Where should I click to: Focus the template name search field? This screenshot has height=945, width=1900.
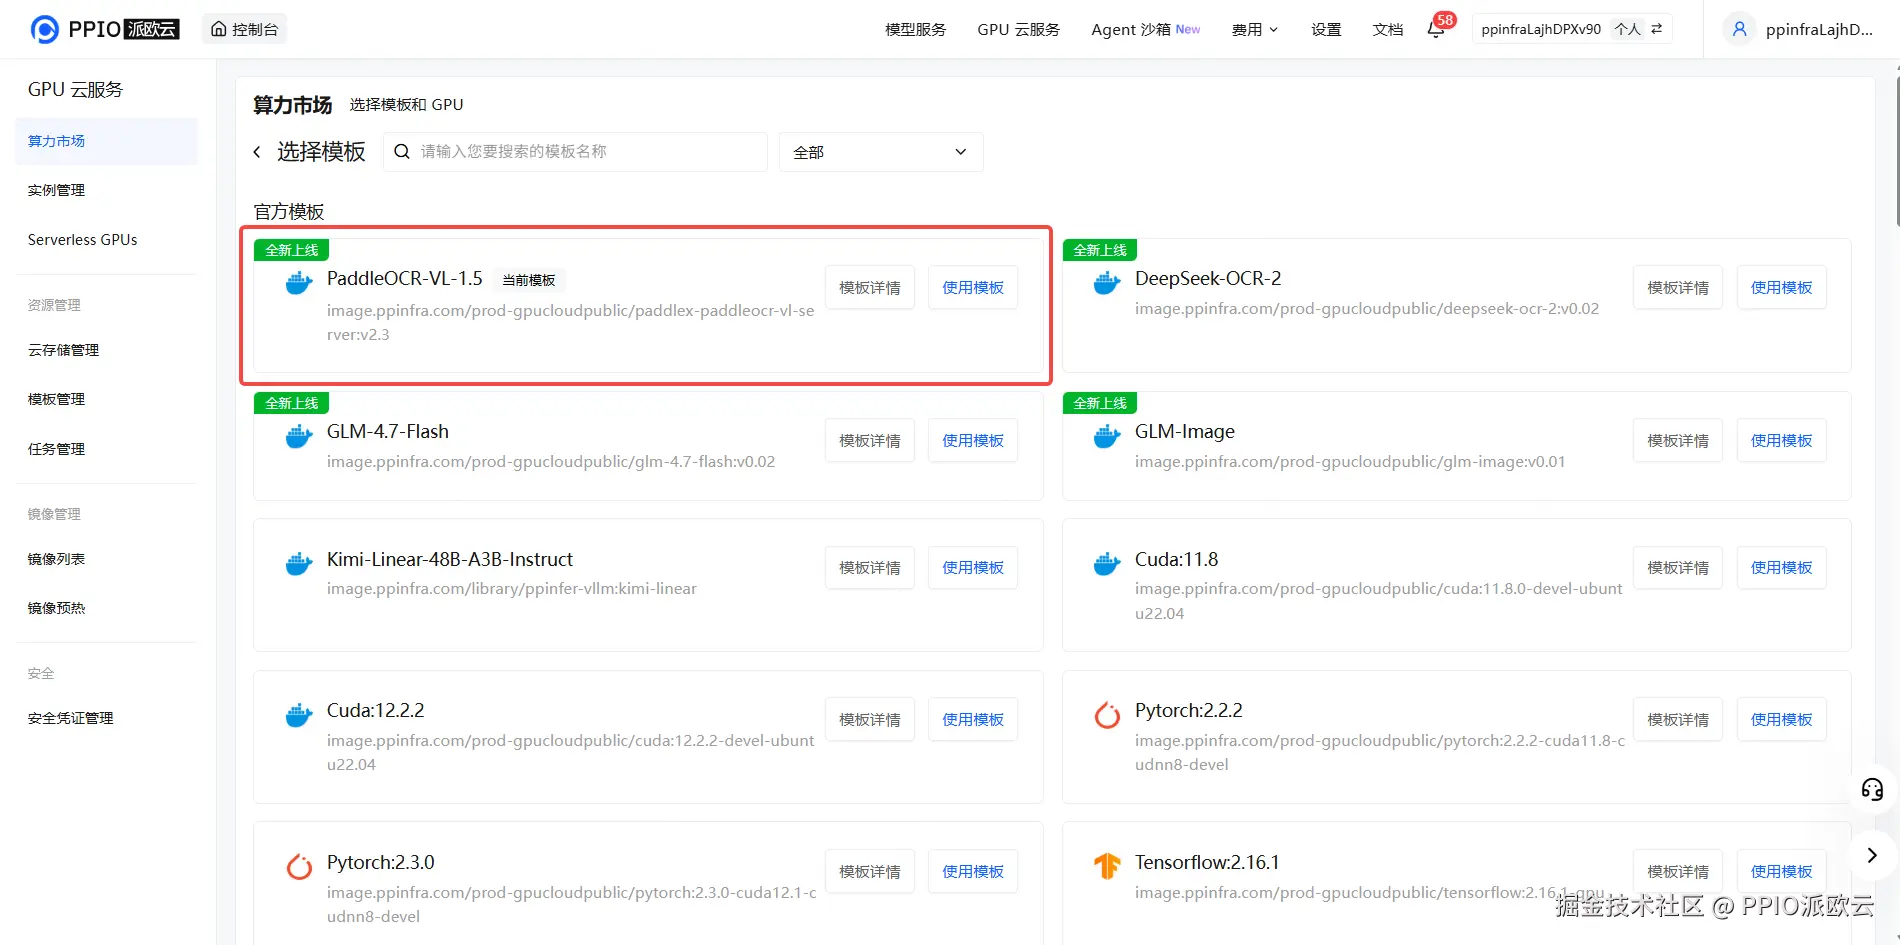tap(575, 152)
